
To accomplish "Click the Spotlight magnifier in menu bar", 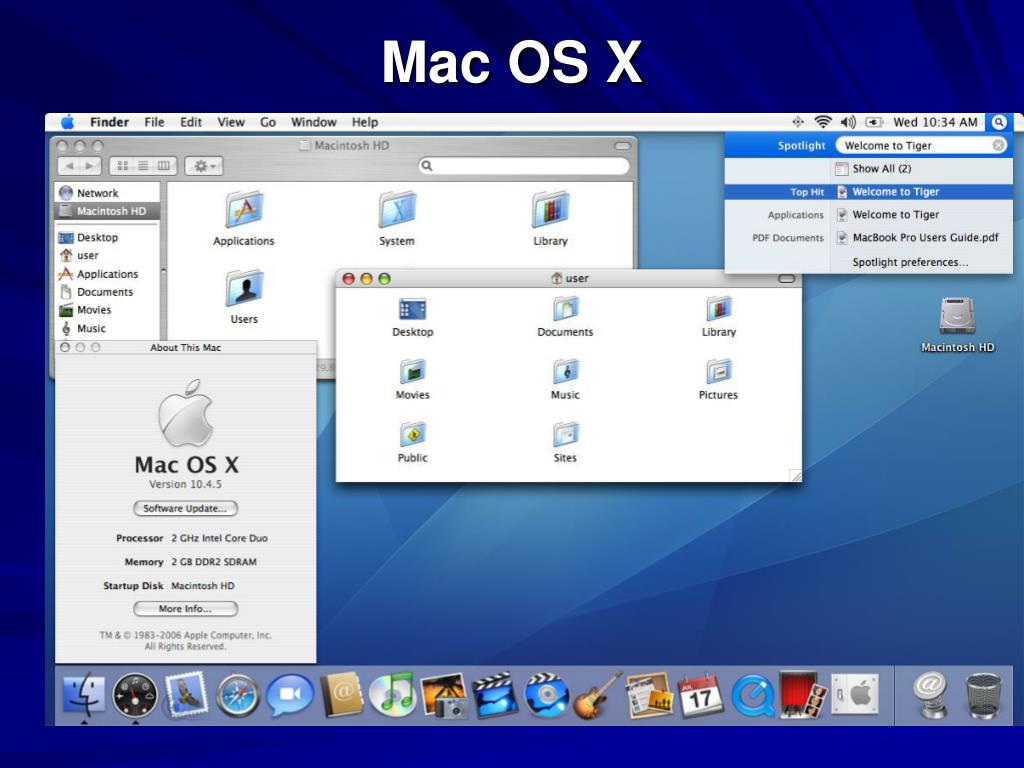I will (999, 122).
